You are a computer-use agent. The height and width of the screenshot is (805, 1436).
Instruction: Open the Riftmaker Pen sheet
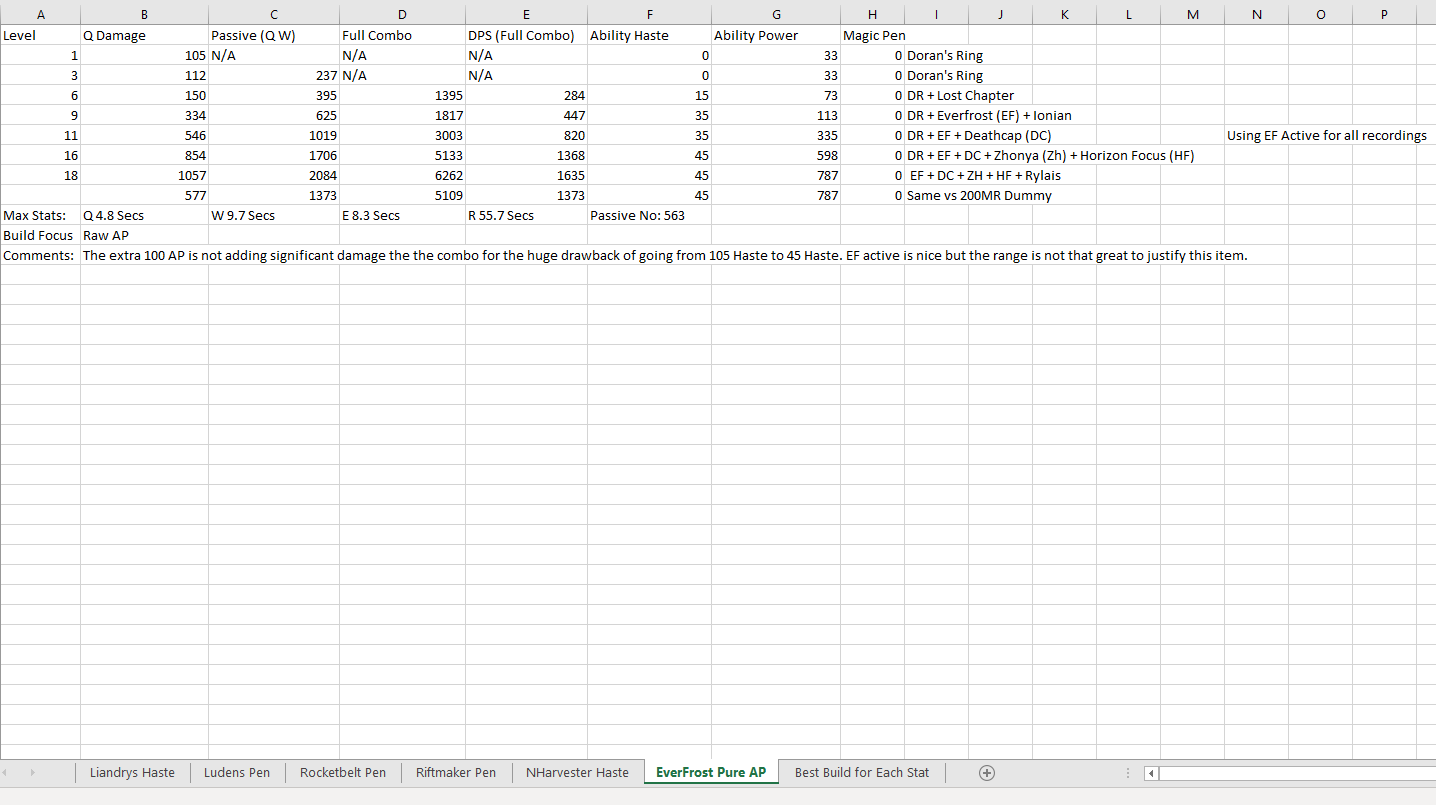(x=455, y=772)
